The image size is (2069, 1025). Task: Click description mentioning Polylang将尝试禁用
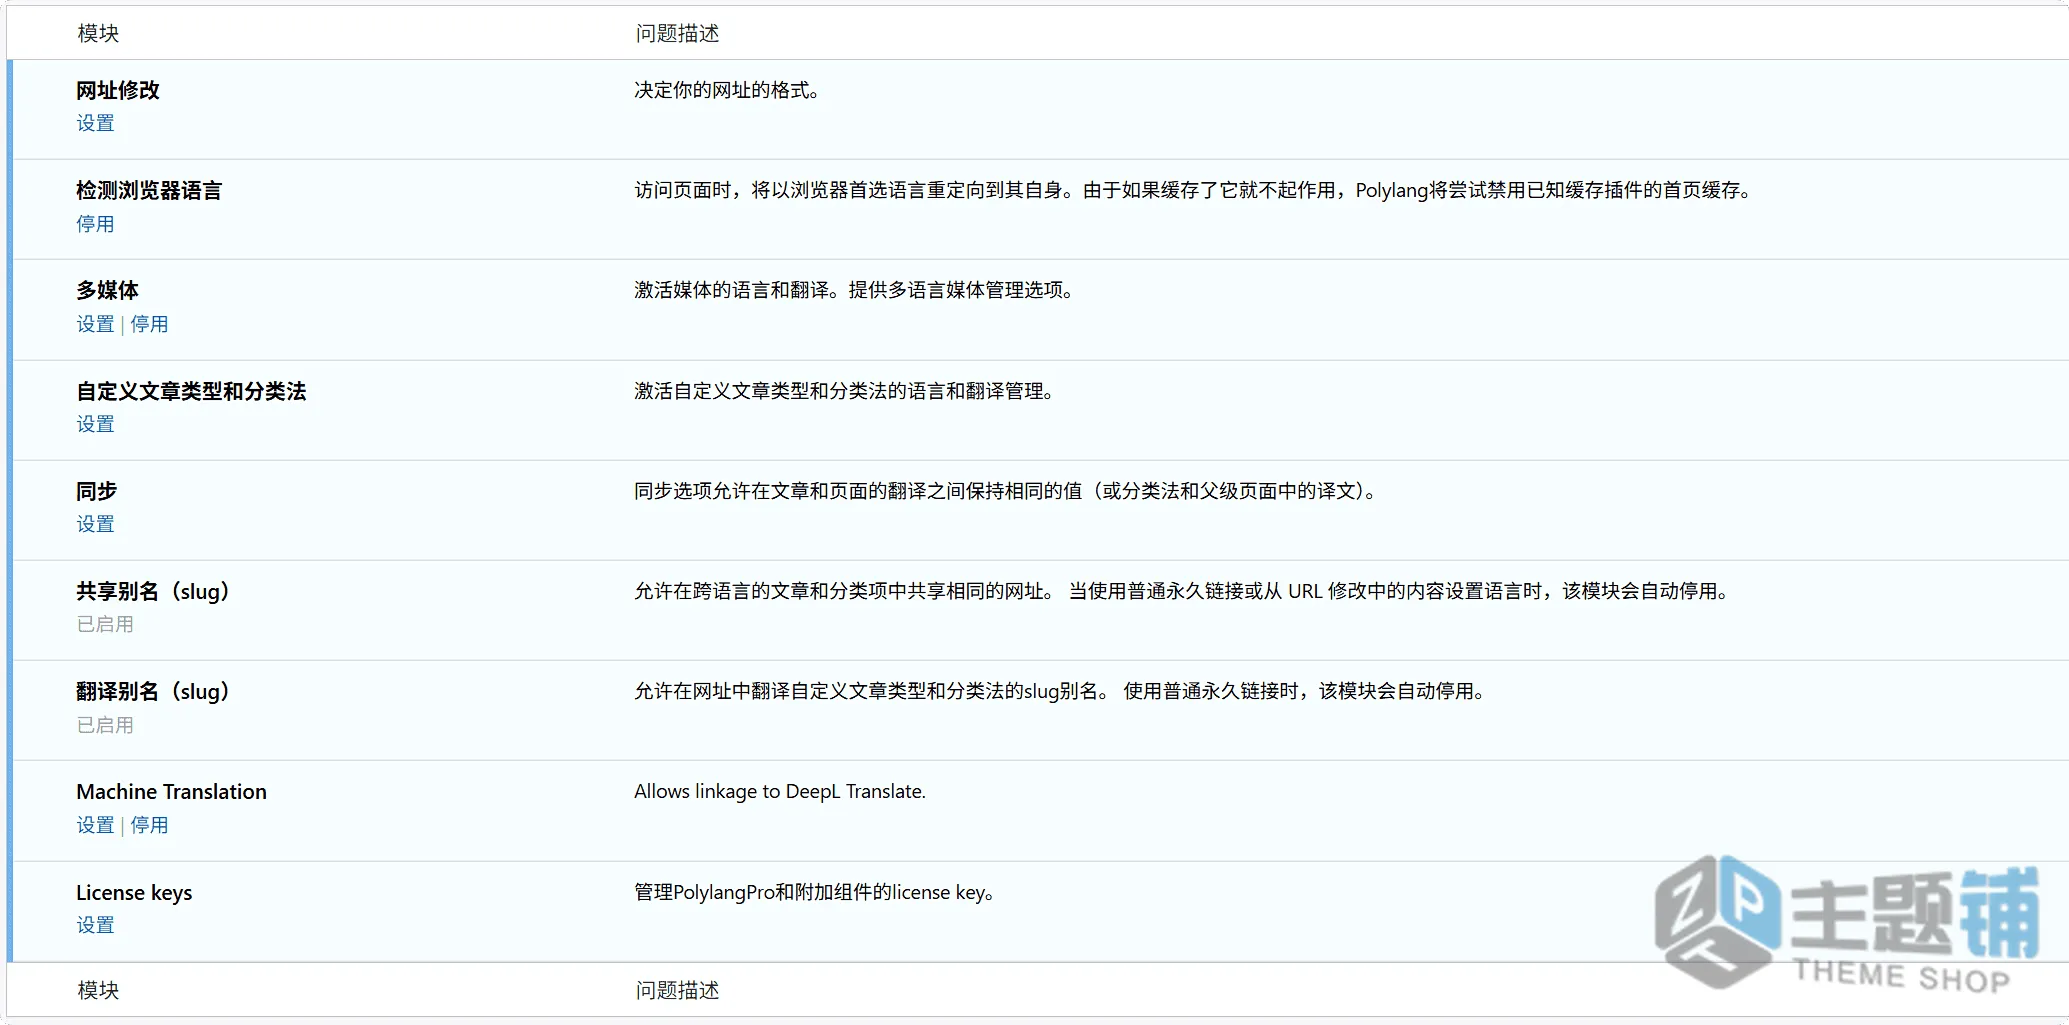(1193, 190)
